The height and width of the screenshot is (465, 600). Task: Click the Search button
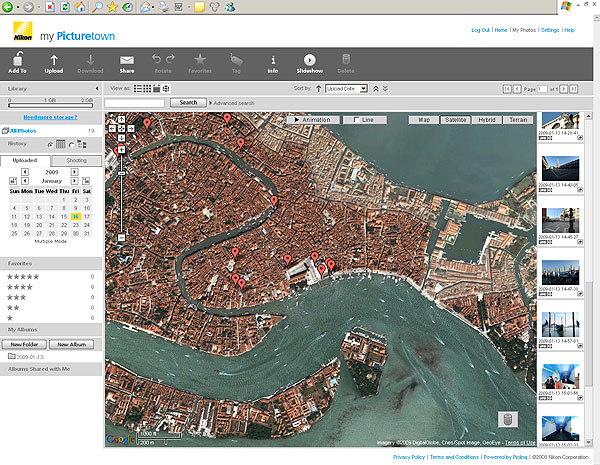[188, 103]
